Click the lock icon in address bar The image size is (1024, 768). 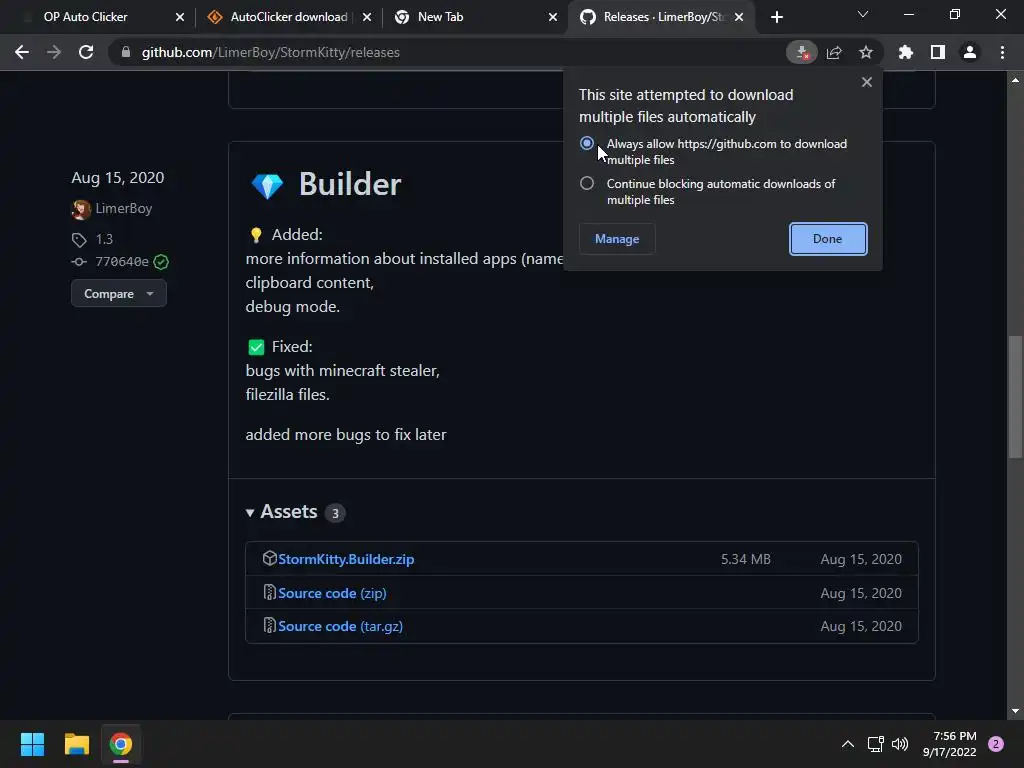tap(126, 52)
